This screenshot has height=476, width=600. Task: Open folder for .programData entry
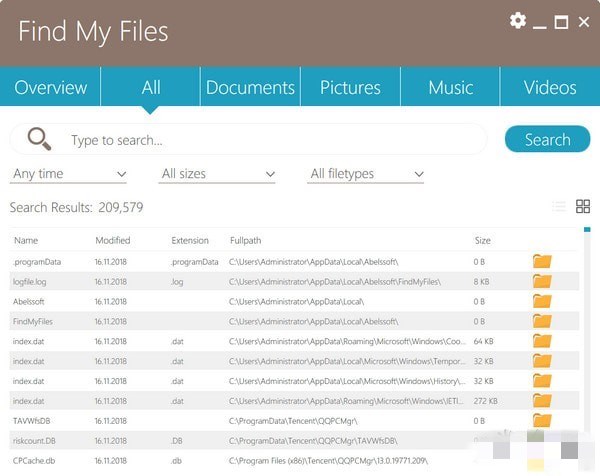click(x=542, y=261)
